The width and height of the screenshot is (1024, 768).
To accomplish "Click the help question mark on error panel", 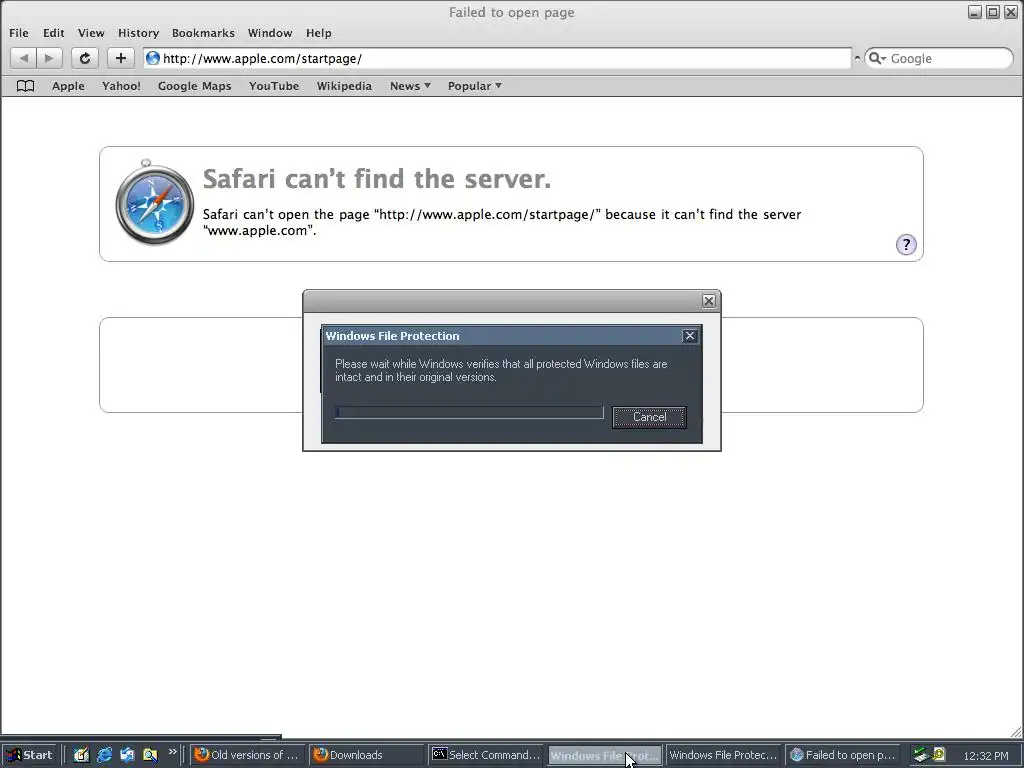I will click(x=906, y=245).
